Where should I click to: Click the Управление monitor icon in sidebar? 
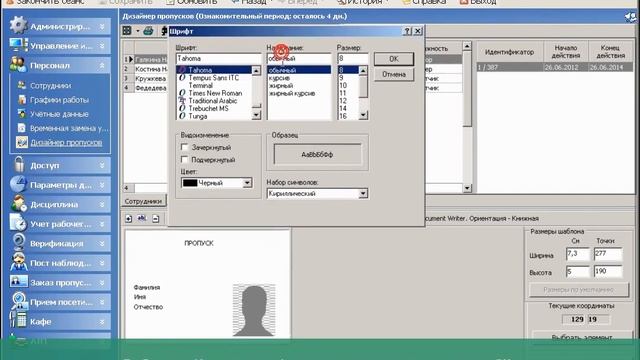click(x=18, y=45)
